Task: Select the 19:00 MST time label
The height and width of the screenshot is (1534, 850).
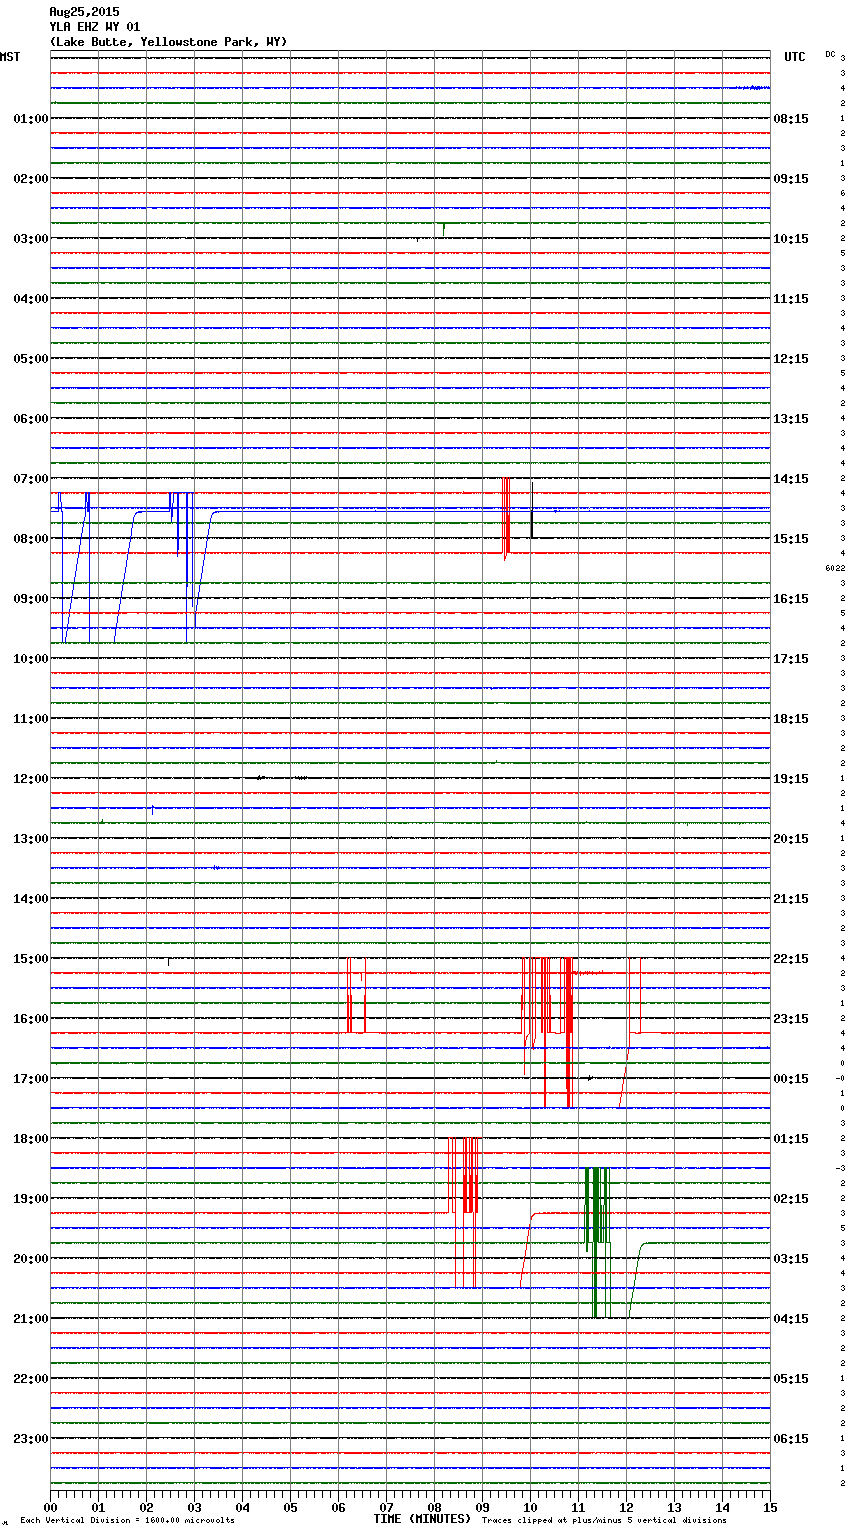Action: [x=30, y=1198]
